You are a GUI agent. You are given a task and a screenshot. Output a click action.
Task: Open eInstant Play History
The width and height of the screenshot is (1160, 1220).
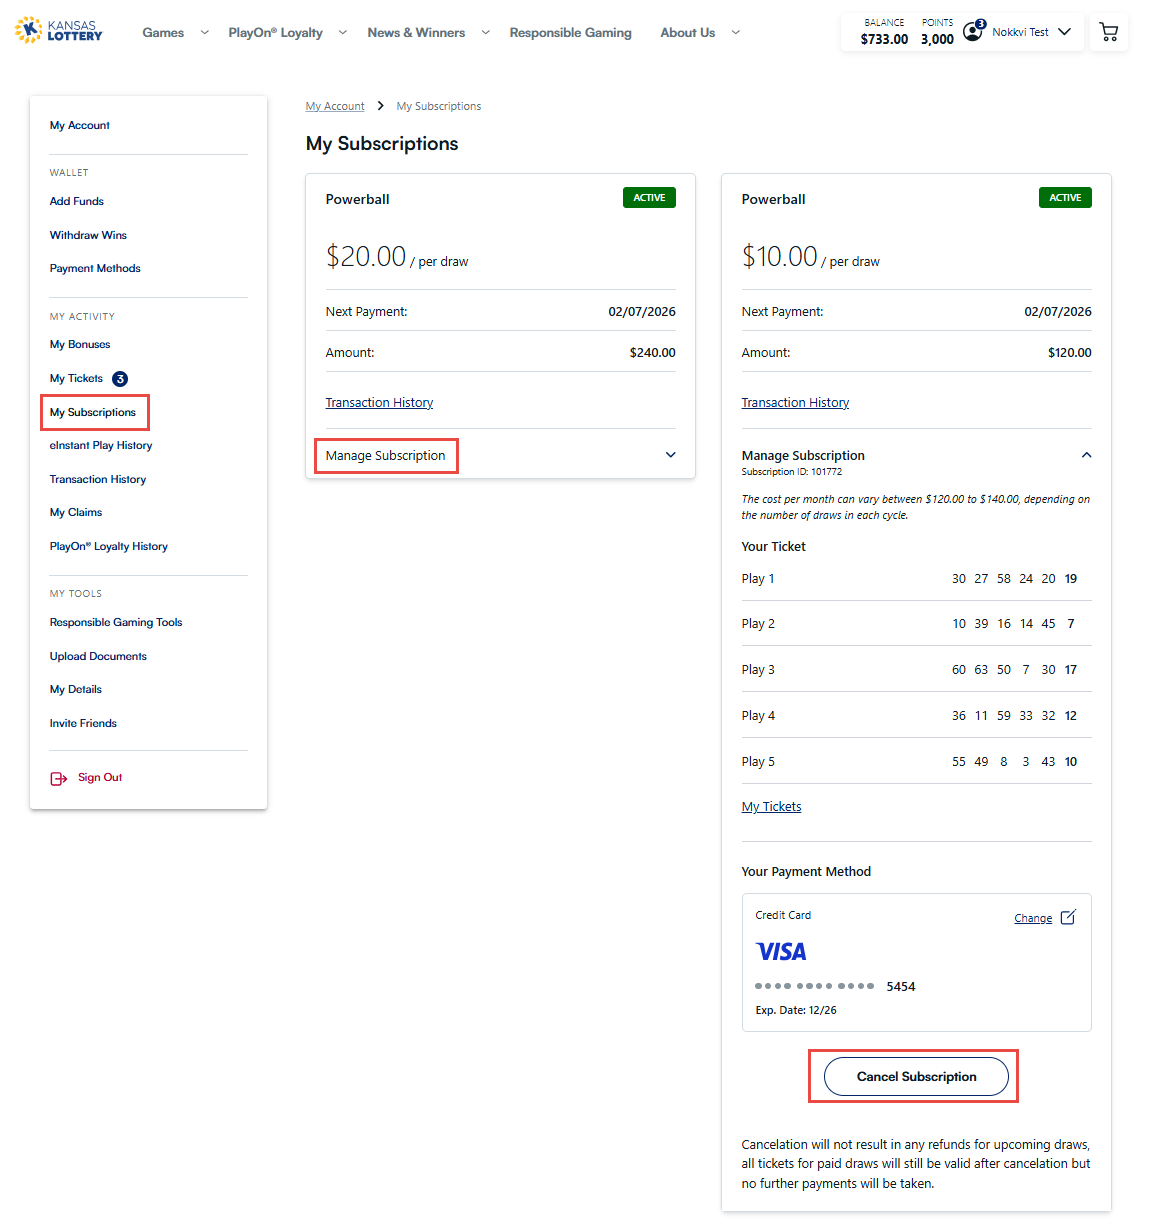101,445
